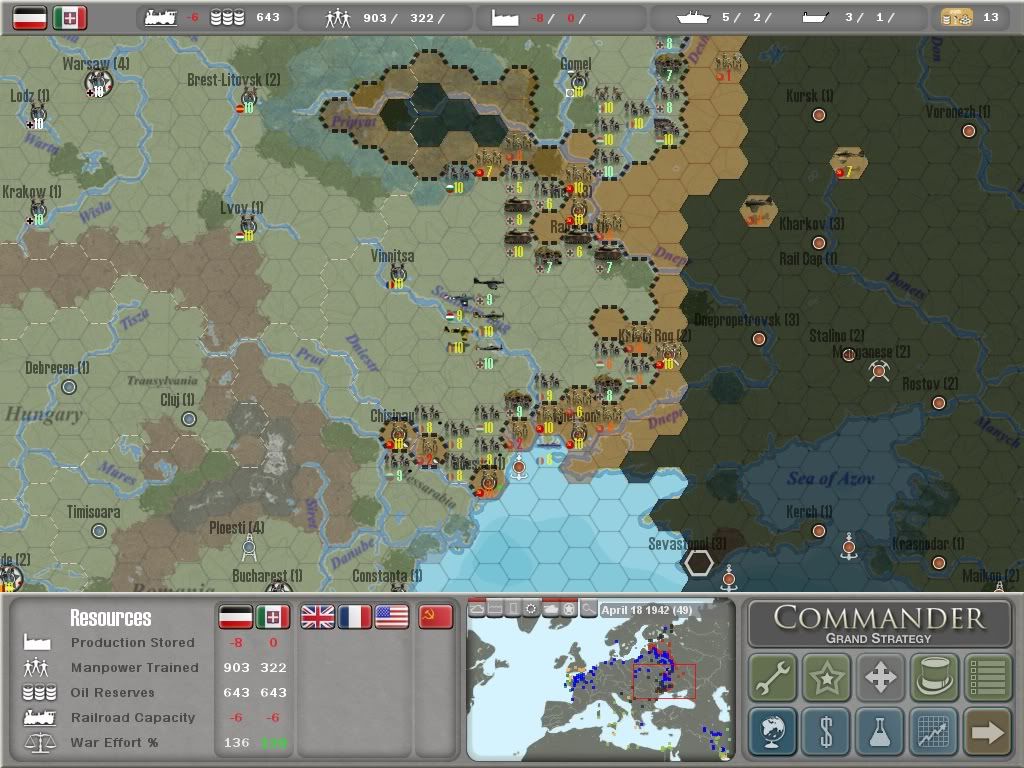Select the unit at Krakow (1)
The height and width of the screenshot is (768, 1024).
(x=38, y=214)
